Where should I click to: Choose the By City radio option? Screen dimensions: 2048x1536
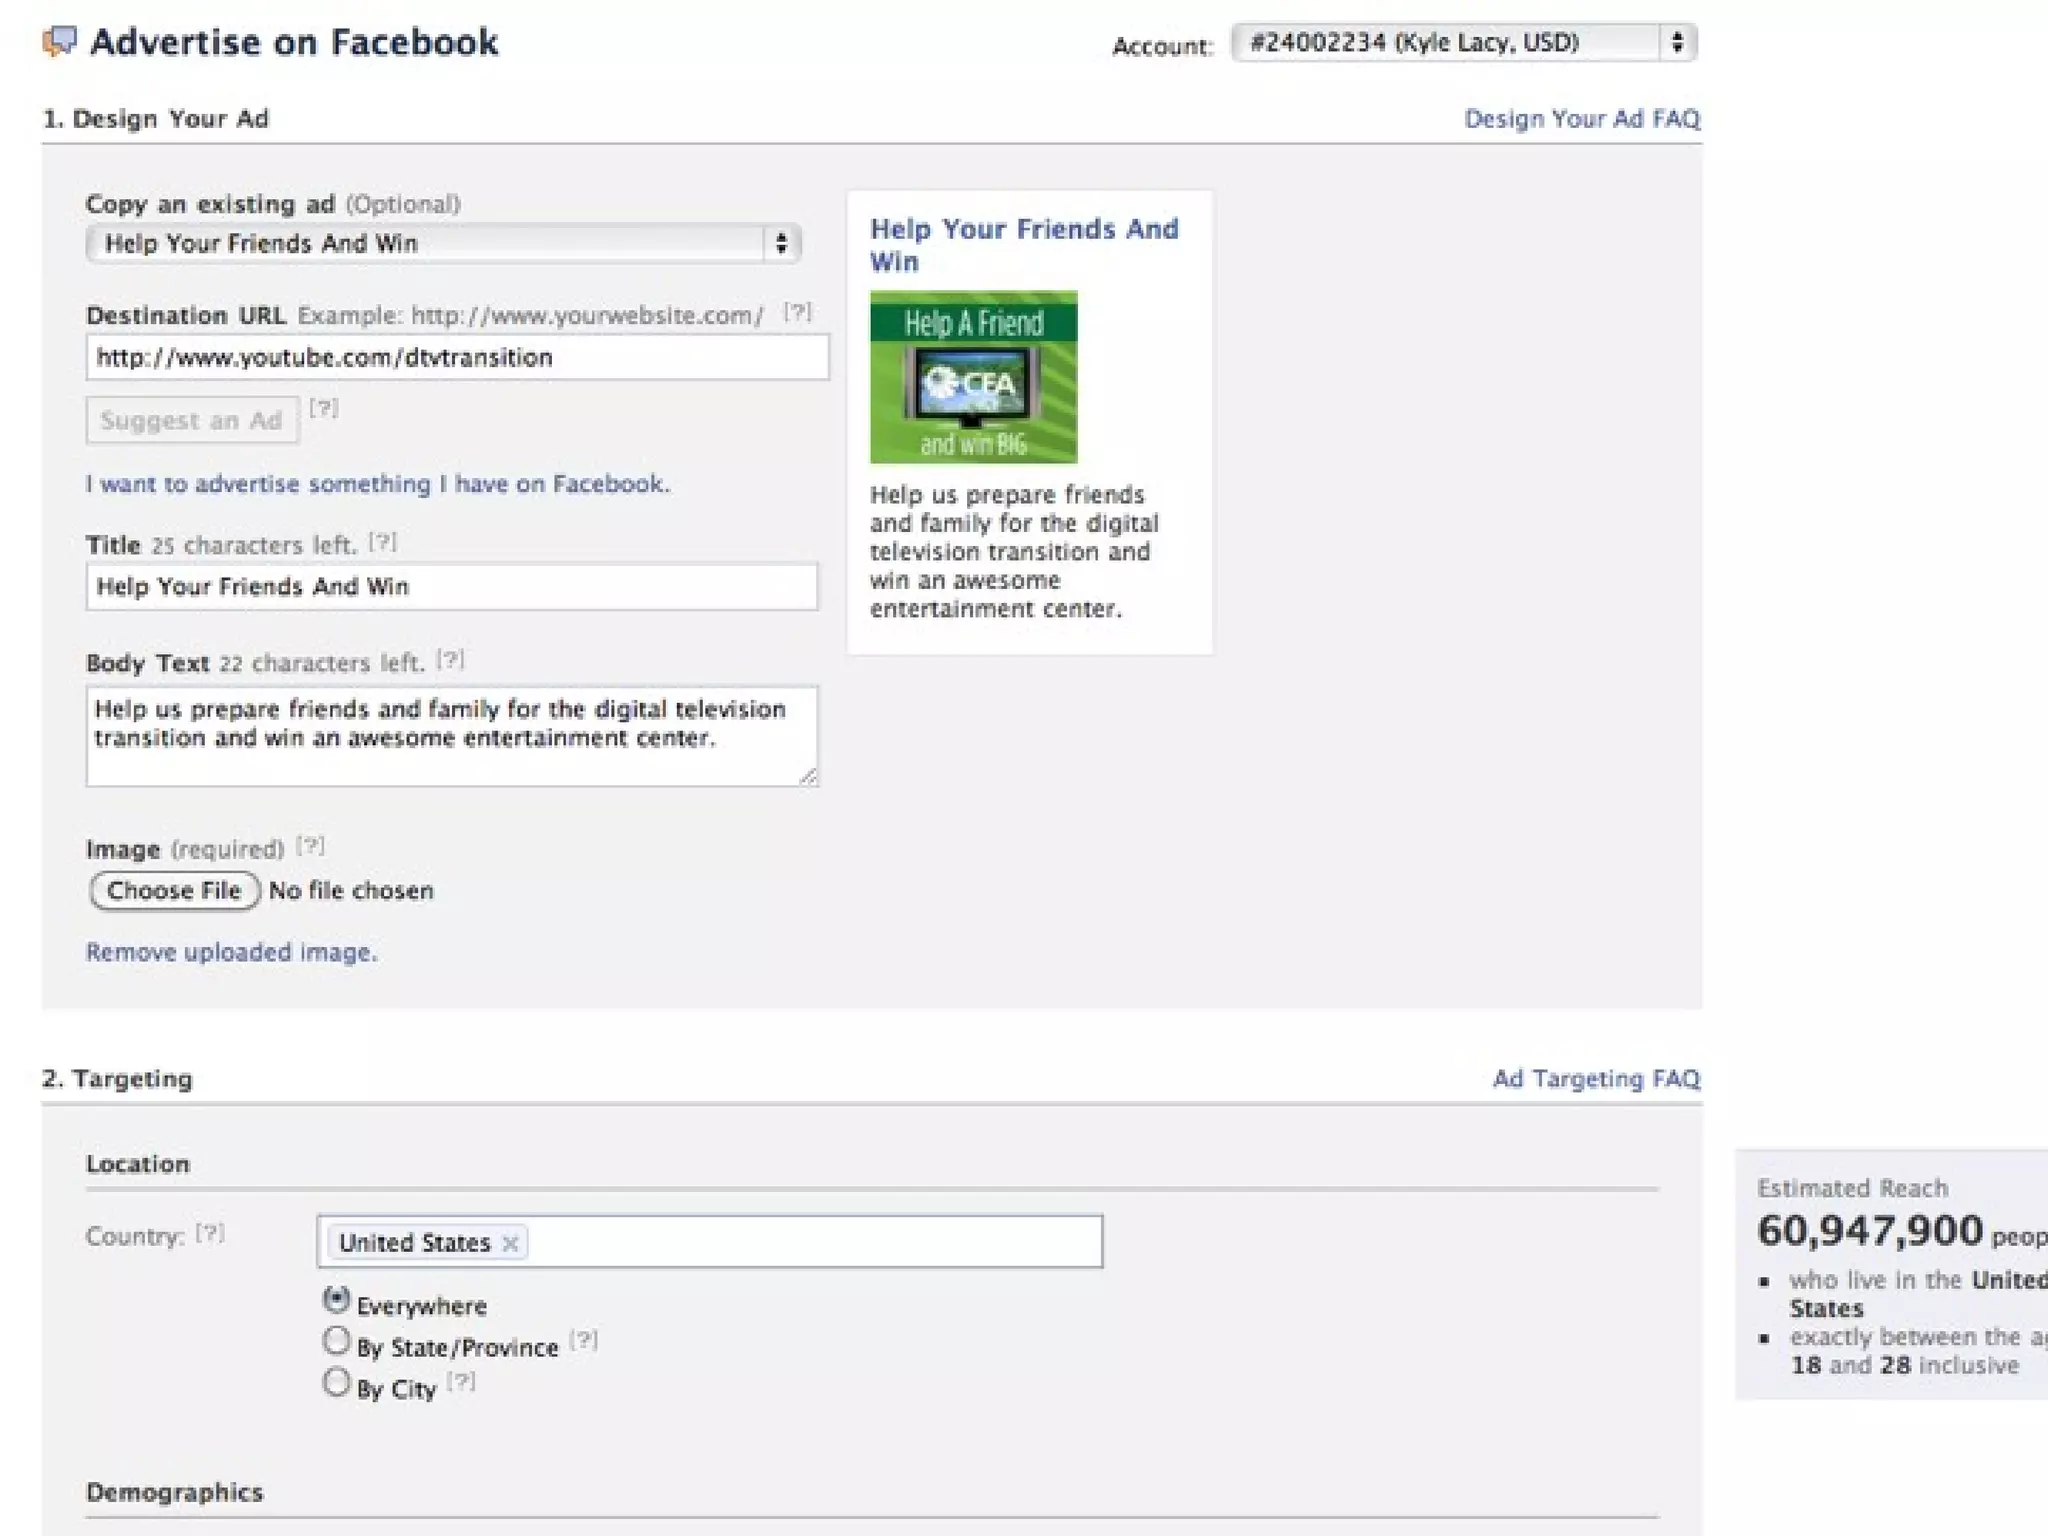(337, 1383)
